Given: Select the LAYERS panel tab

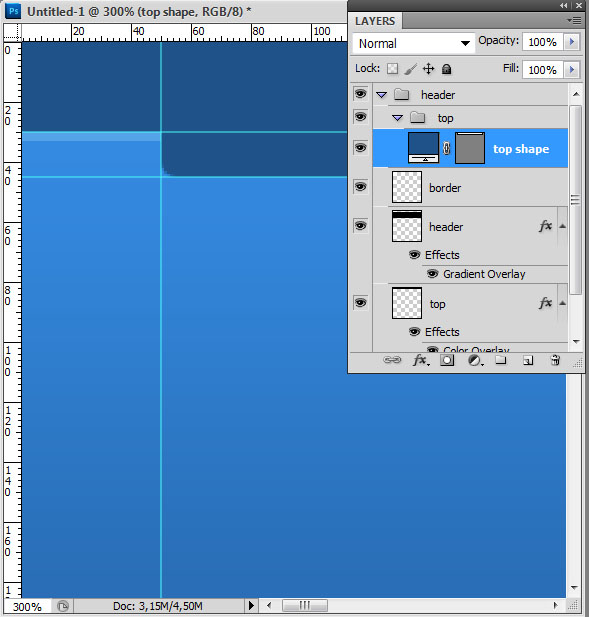Looking at the screenshot, I should pos(375,21).
